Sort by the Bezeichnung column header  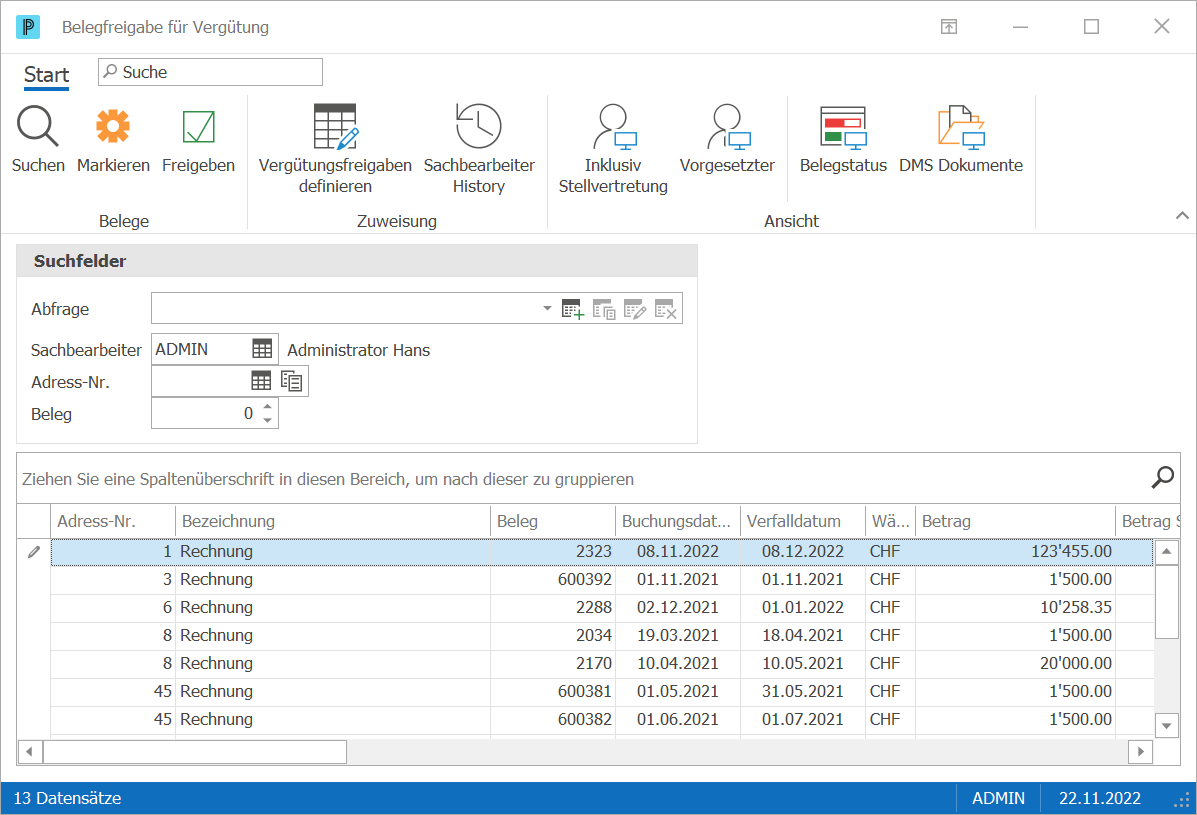tap(333, 521)
